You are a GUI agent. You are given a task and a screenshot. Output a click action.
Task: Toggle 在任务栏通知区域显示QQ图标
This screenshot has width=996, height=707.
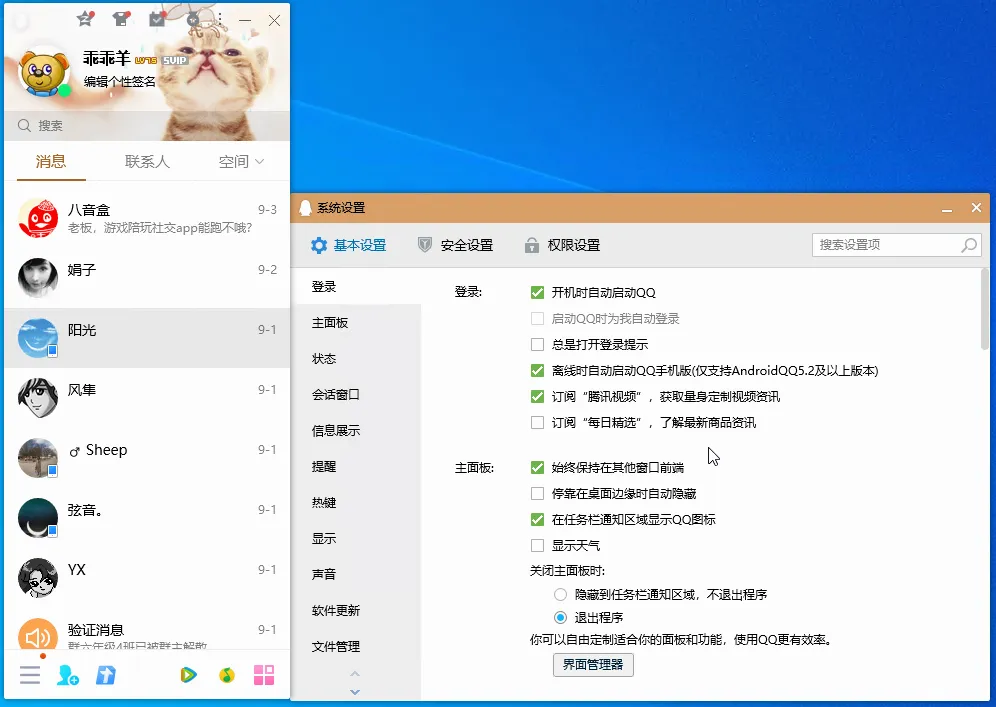pyautogui.click(x=537, y=520)
